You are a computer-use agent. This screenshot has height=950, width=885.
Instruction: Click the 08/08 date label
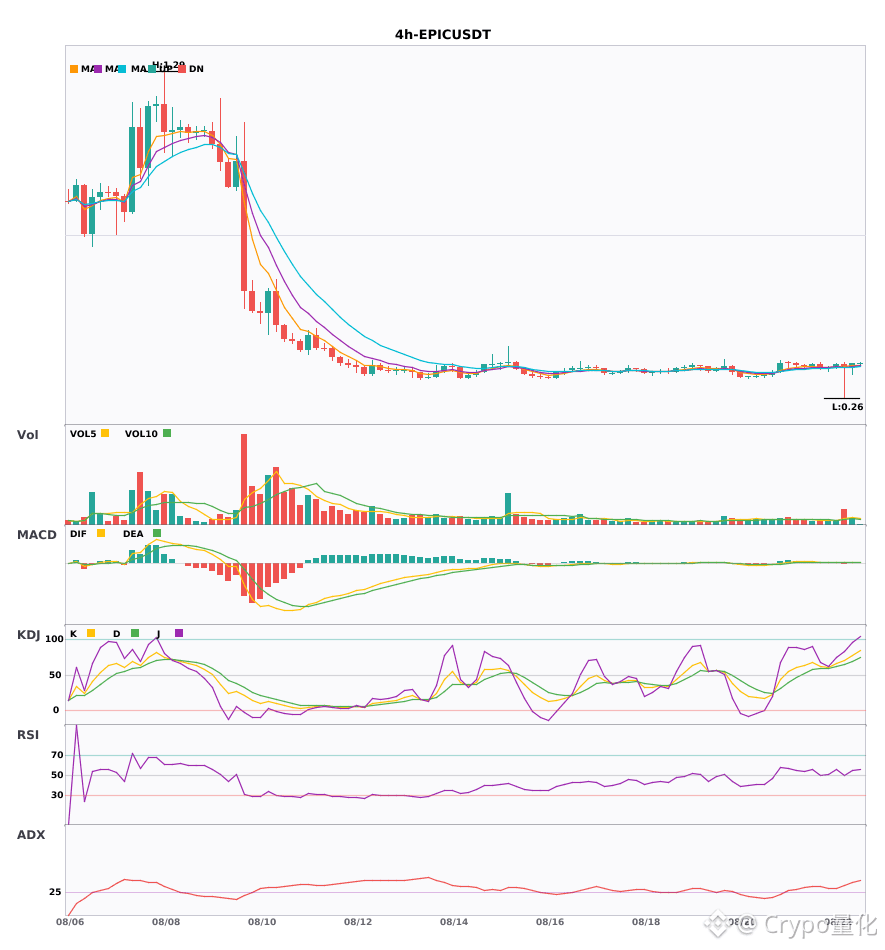coord(166,922)
